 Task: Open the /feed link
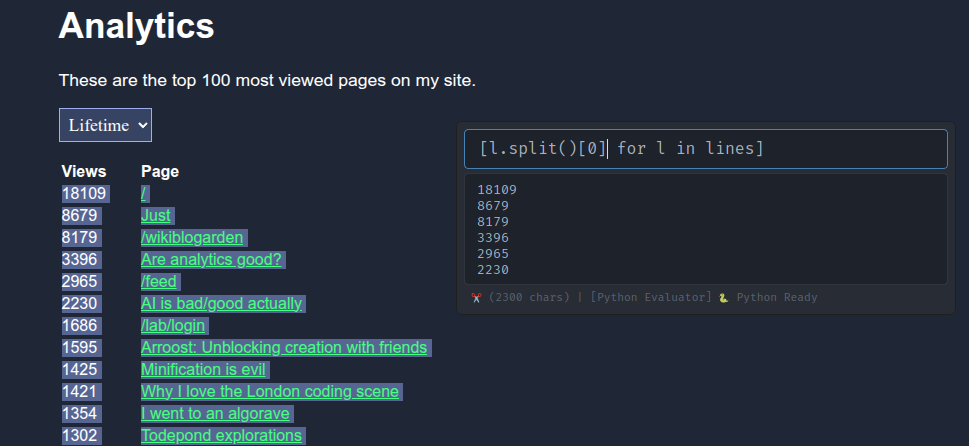[159, 282]
